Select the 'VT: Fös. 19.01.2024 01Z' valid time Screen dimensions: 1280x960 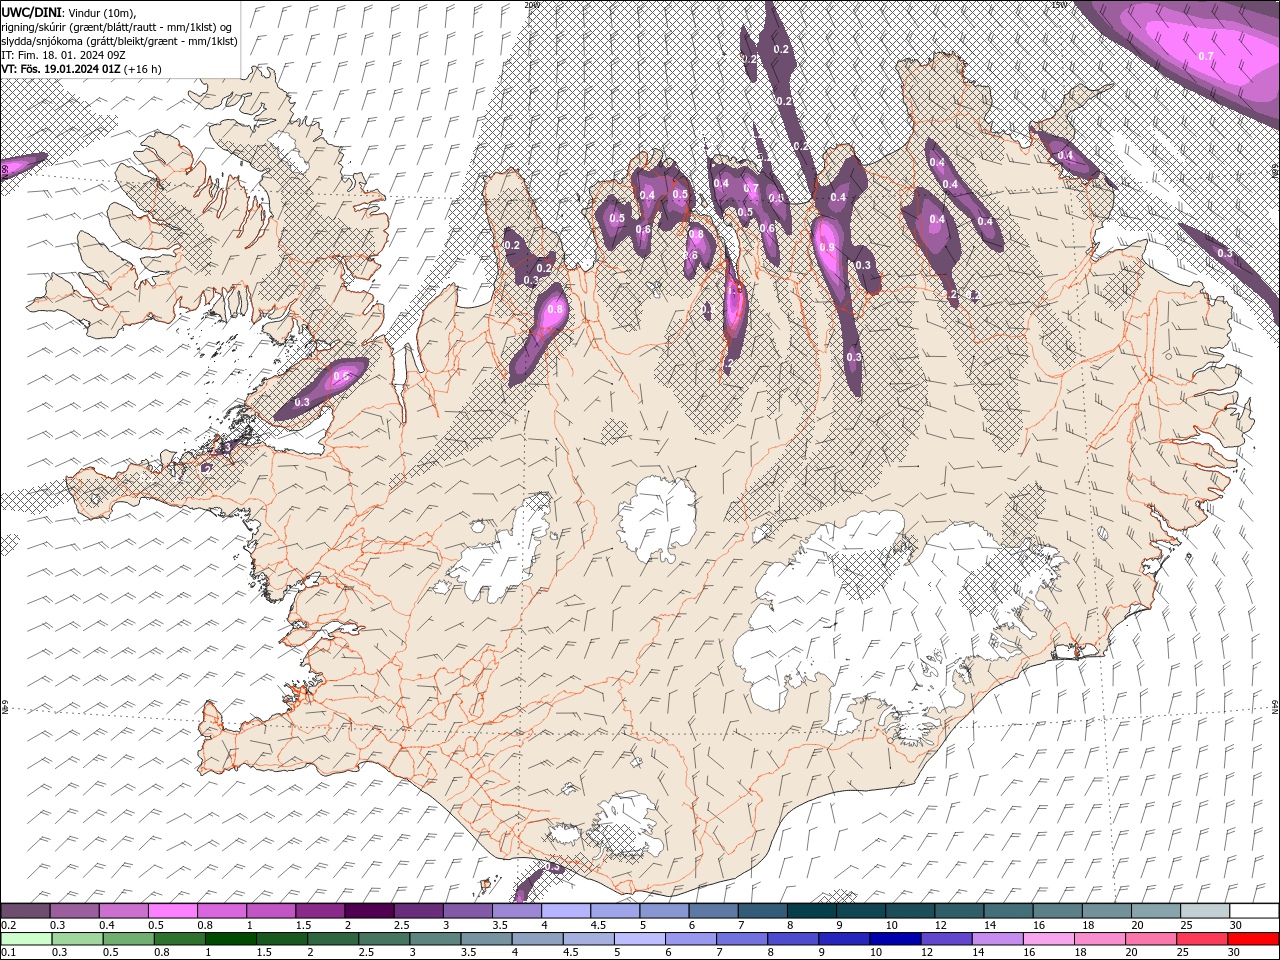pos(61,69)
